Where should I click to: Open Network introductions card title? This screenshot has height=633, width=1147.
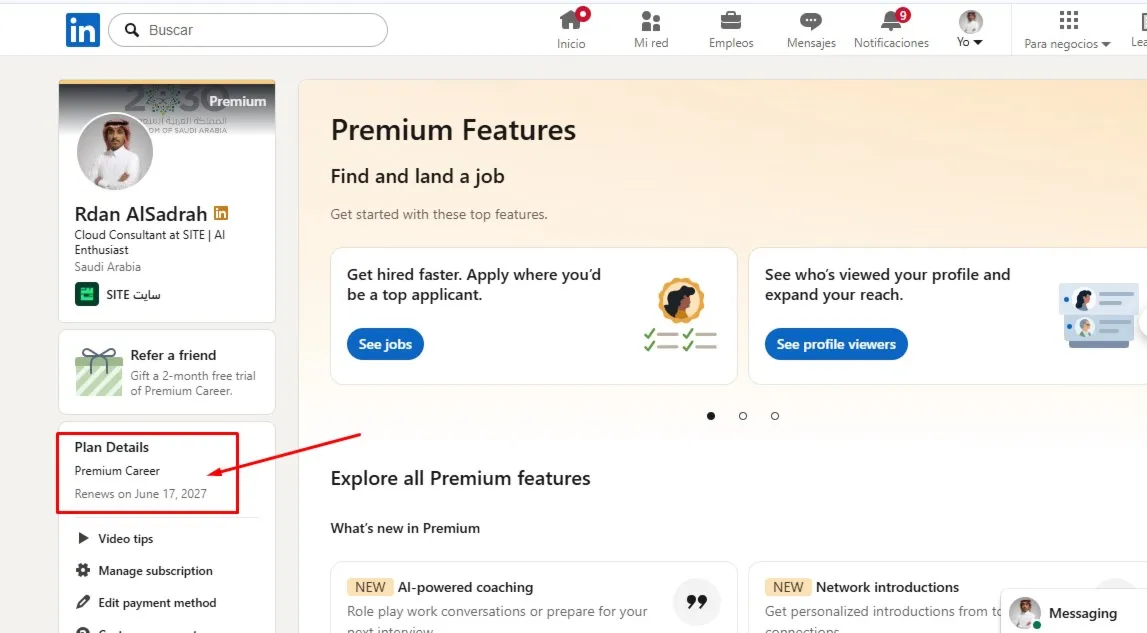[x=887, y=587]
